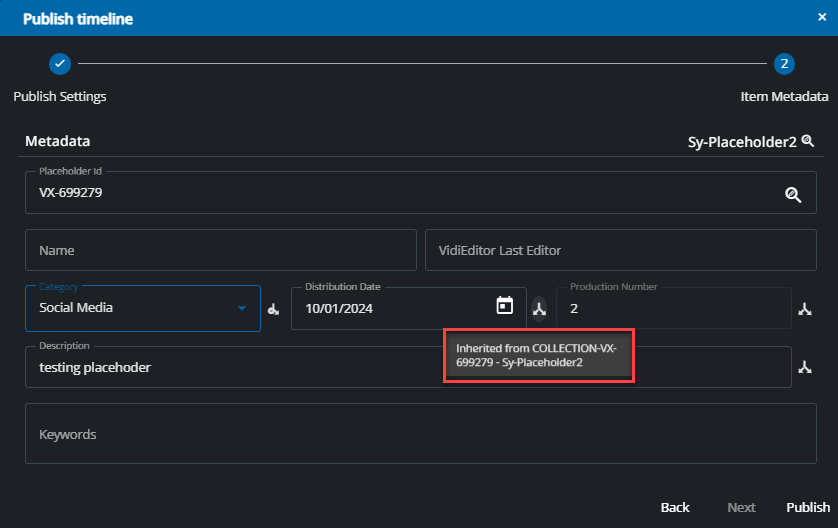The width and height of the screenshot is (838, 528).
Task: Click the magnifier icon beside Sy-Placeholder2
Action: tap(807, 142)
